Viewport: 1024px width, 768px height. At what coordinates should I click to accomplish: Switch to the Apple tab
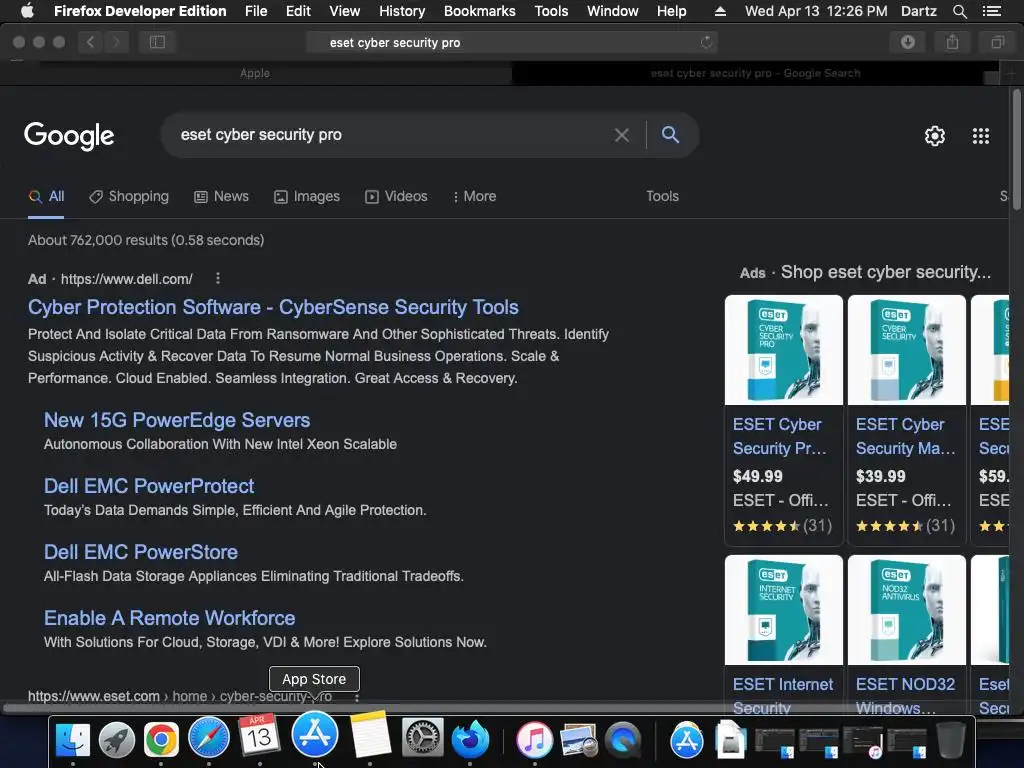(255, 73)
